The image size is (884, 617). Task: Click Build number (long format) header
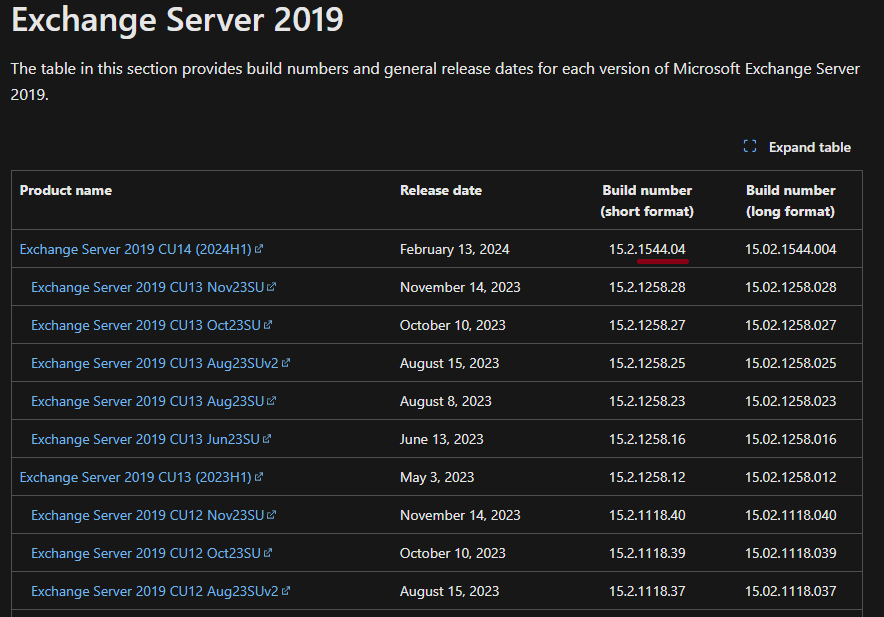(790, 201)
